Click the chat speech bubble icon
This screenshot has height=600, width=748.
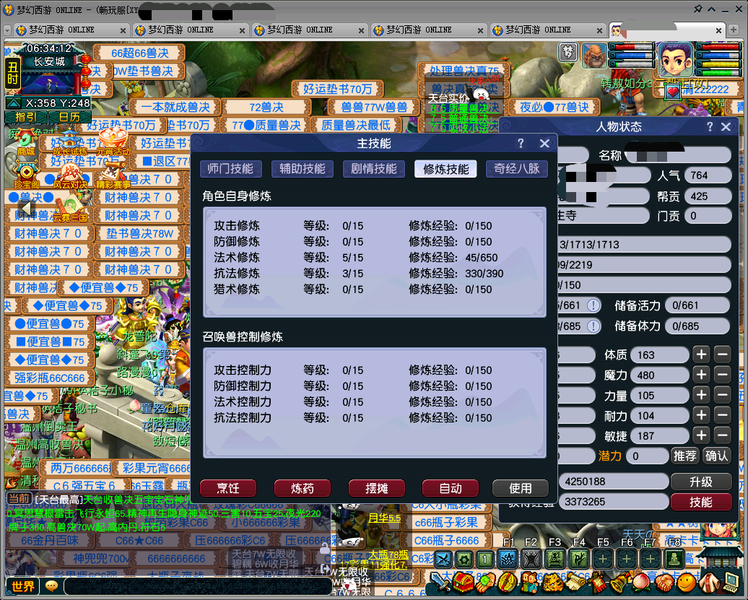coord(52,586)
